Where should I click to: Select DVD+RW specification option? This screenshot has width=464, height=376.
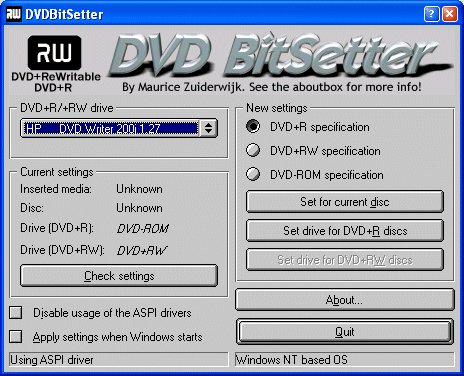tap(253, 151)
